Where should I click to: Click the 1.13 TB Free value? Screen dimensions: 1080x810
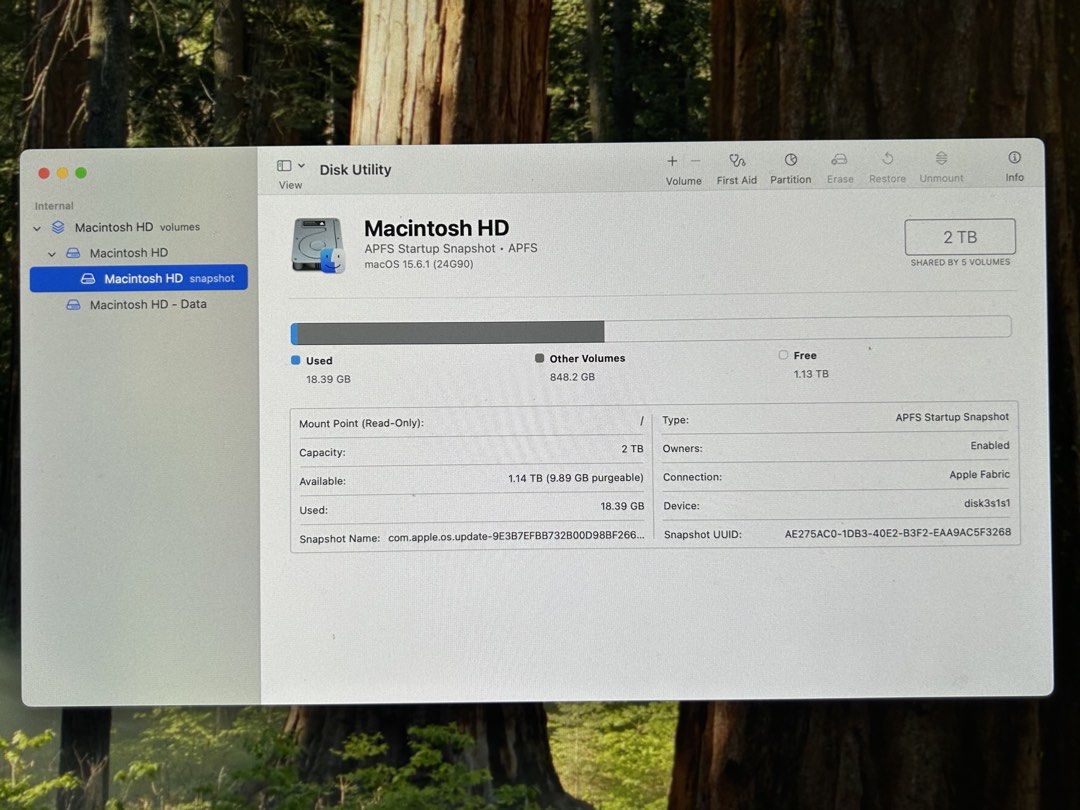tap(811, 374)
